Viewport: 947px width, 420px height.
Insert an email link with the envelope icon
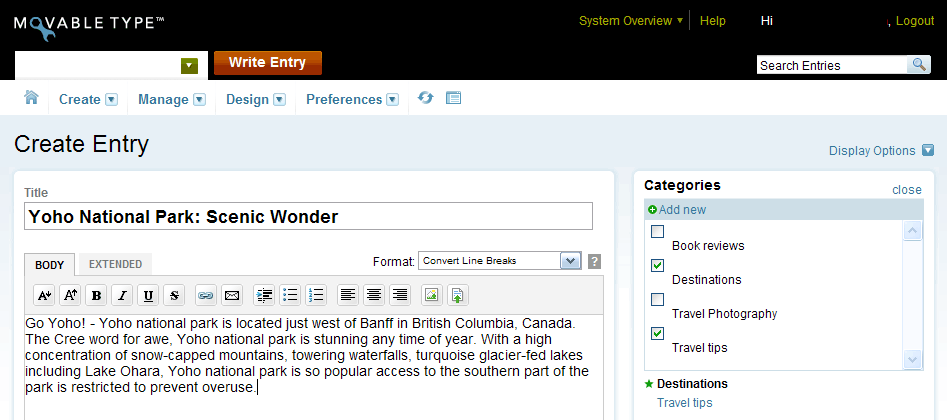tap(231, 295)
